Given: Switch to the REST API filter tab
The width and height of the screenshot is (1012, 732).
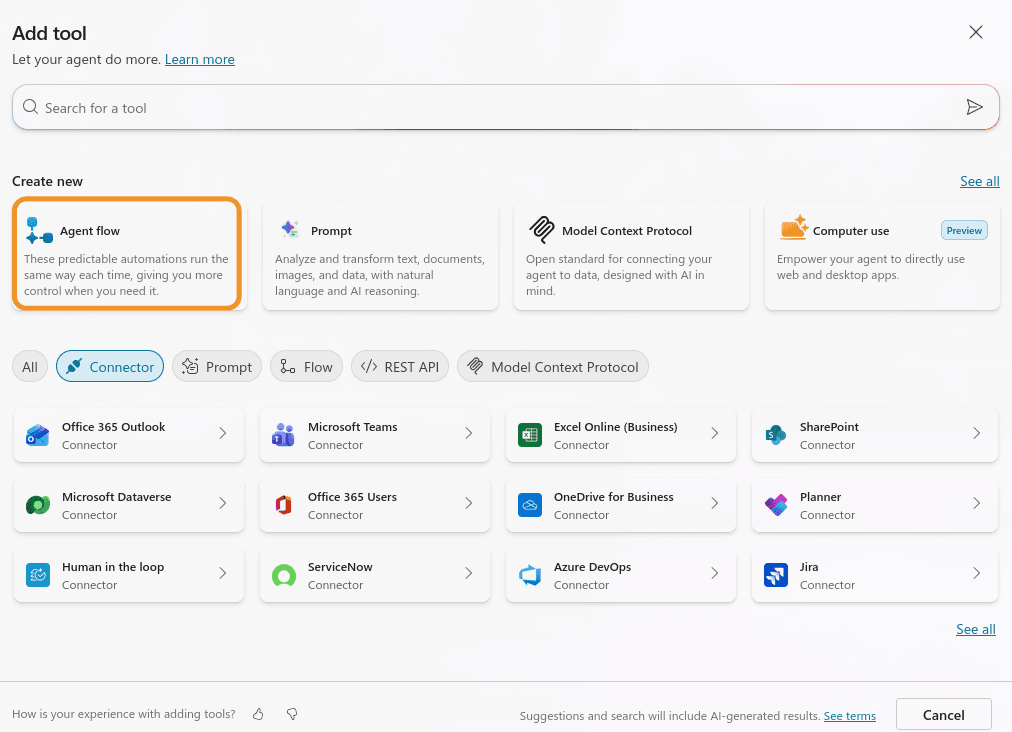Looking at the screenshot, I should [400, 367].
